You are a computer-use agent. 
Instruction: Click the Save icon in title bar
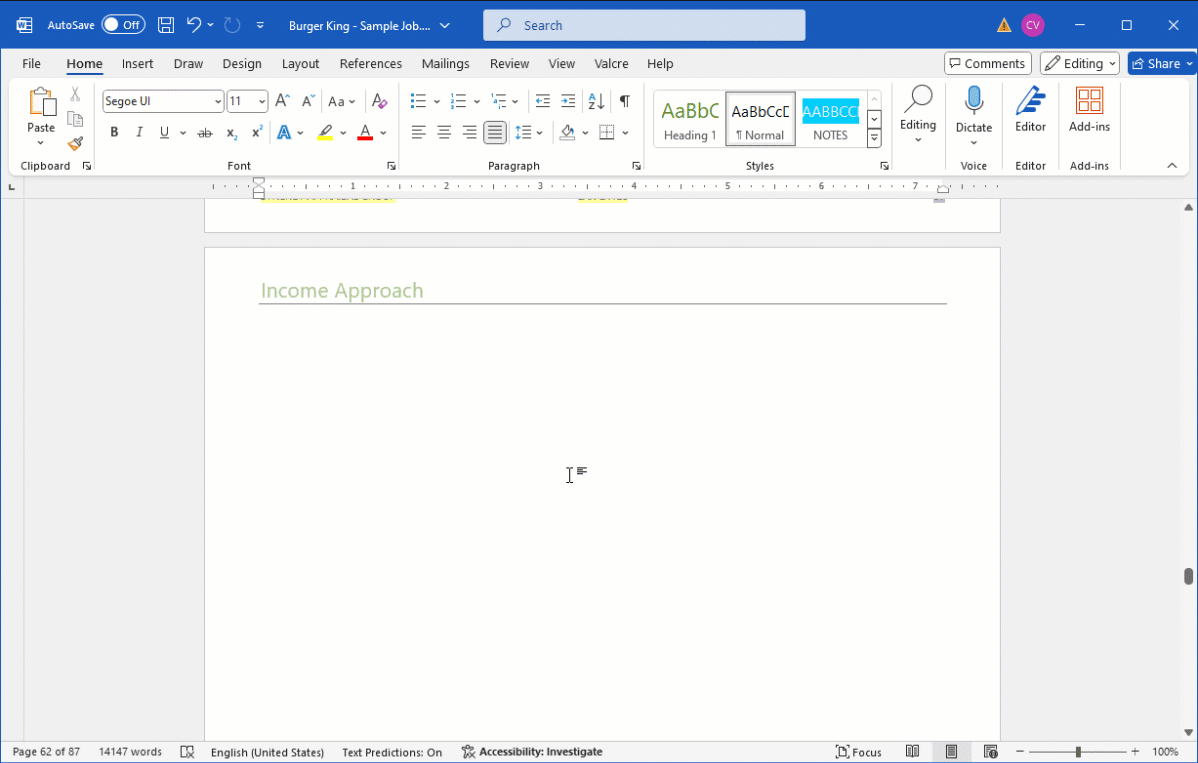[166, 25]
